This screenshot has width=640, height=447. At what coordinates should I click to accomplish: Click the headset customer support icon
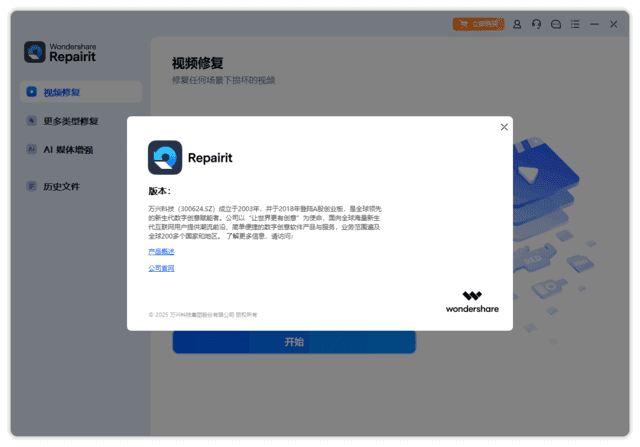[536, 24]
